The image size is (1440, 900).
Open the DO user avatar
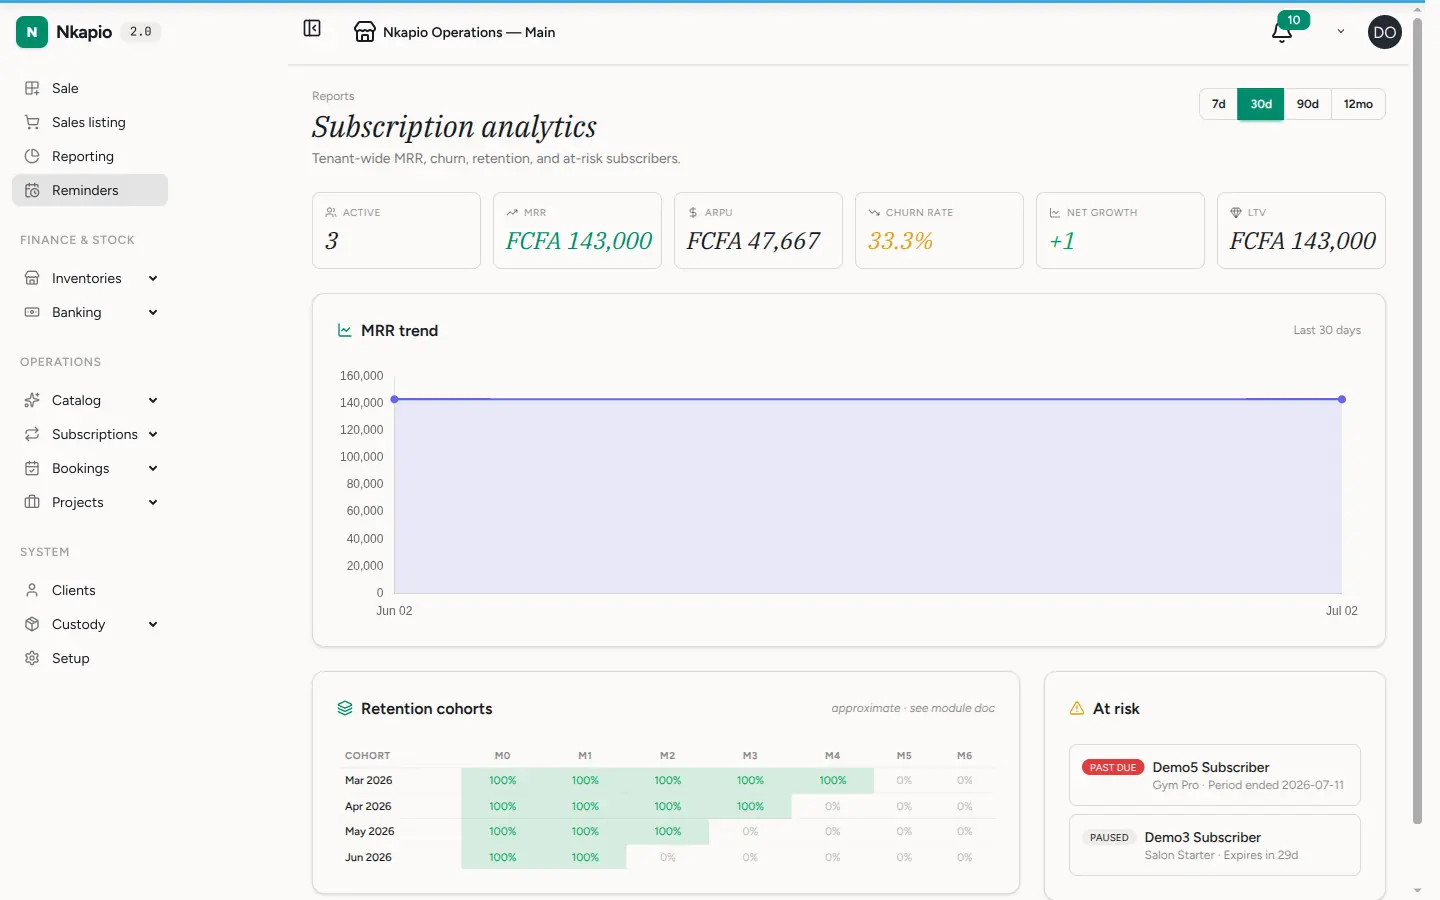pos(1384,32)
